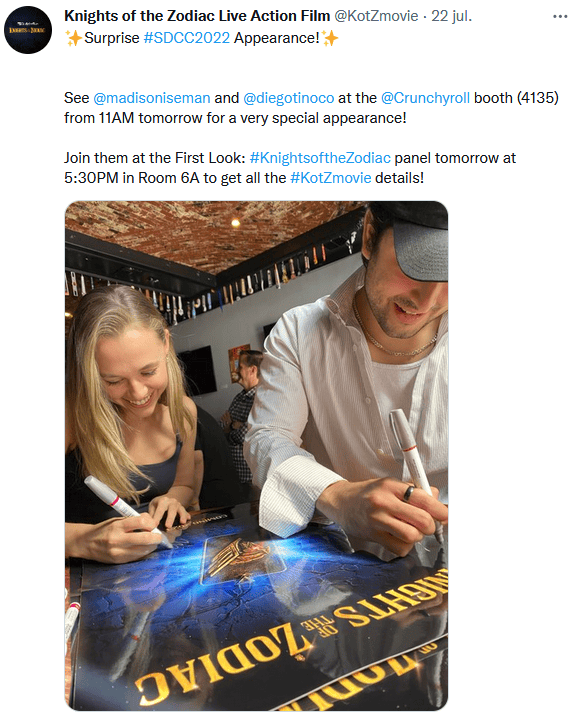Visit the @Crunchyroll mention

[x=425, y=98]
